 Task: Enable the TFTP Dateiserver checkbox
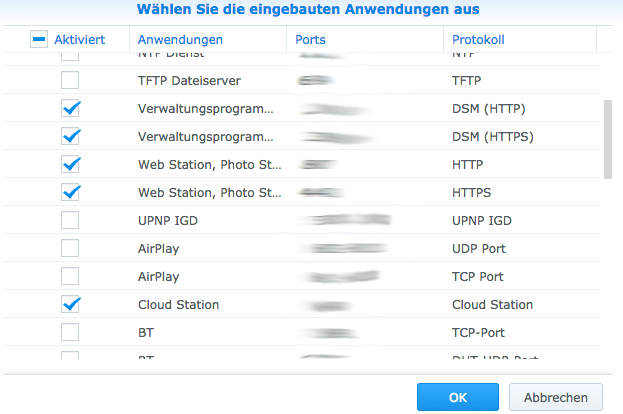pos(70,80)
